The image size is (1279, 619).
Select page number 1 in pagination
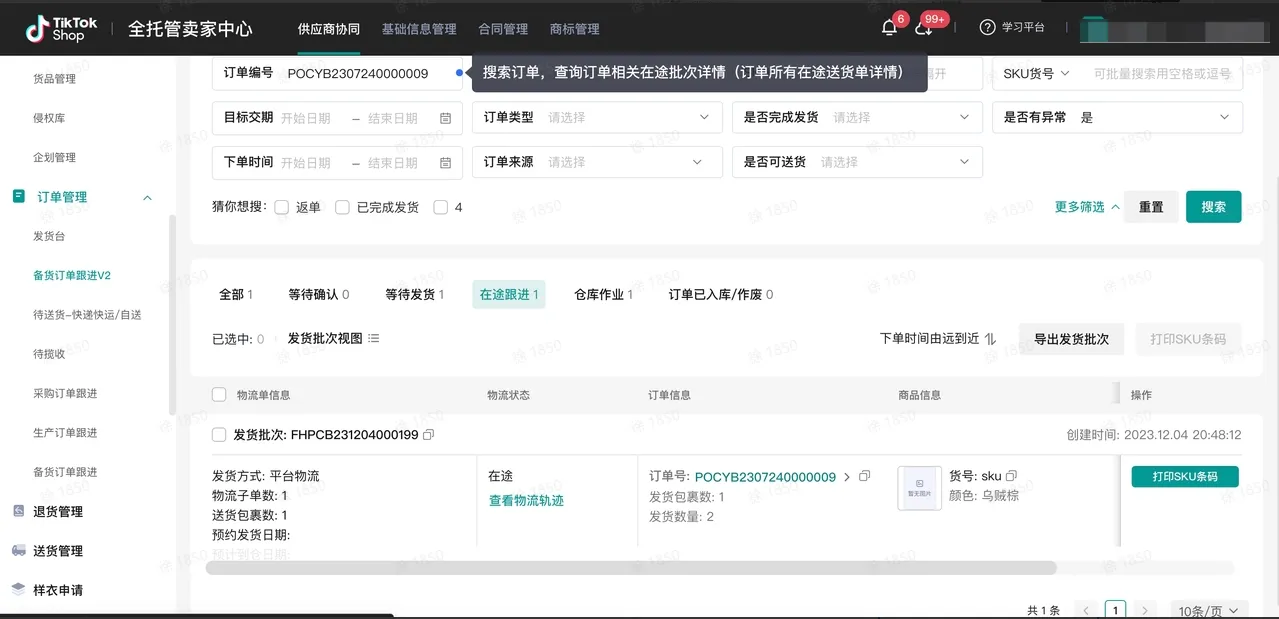1115,610
